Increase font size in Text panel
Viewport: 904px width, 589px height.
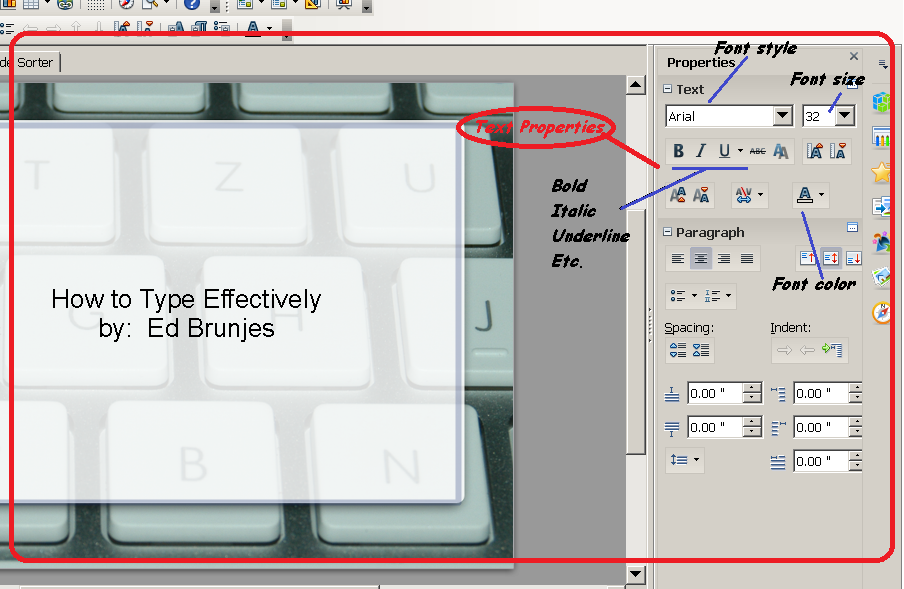click(814, 152)
